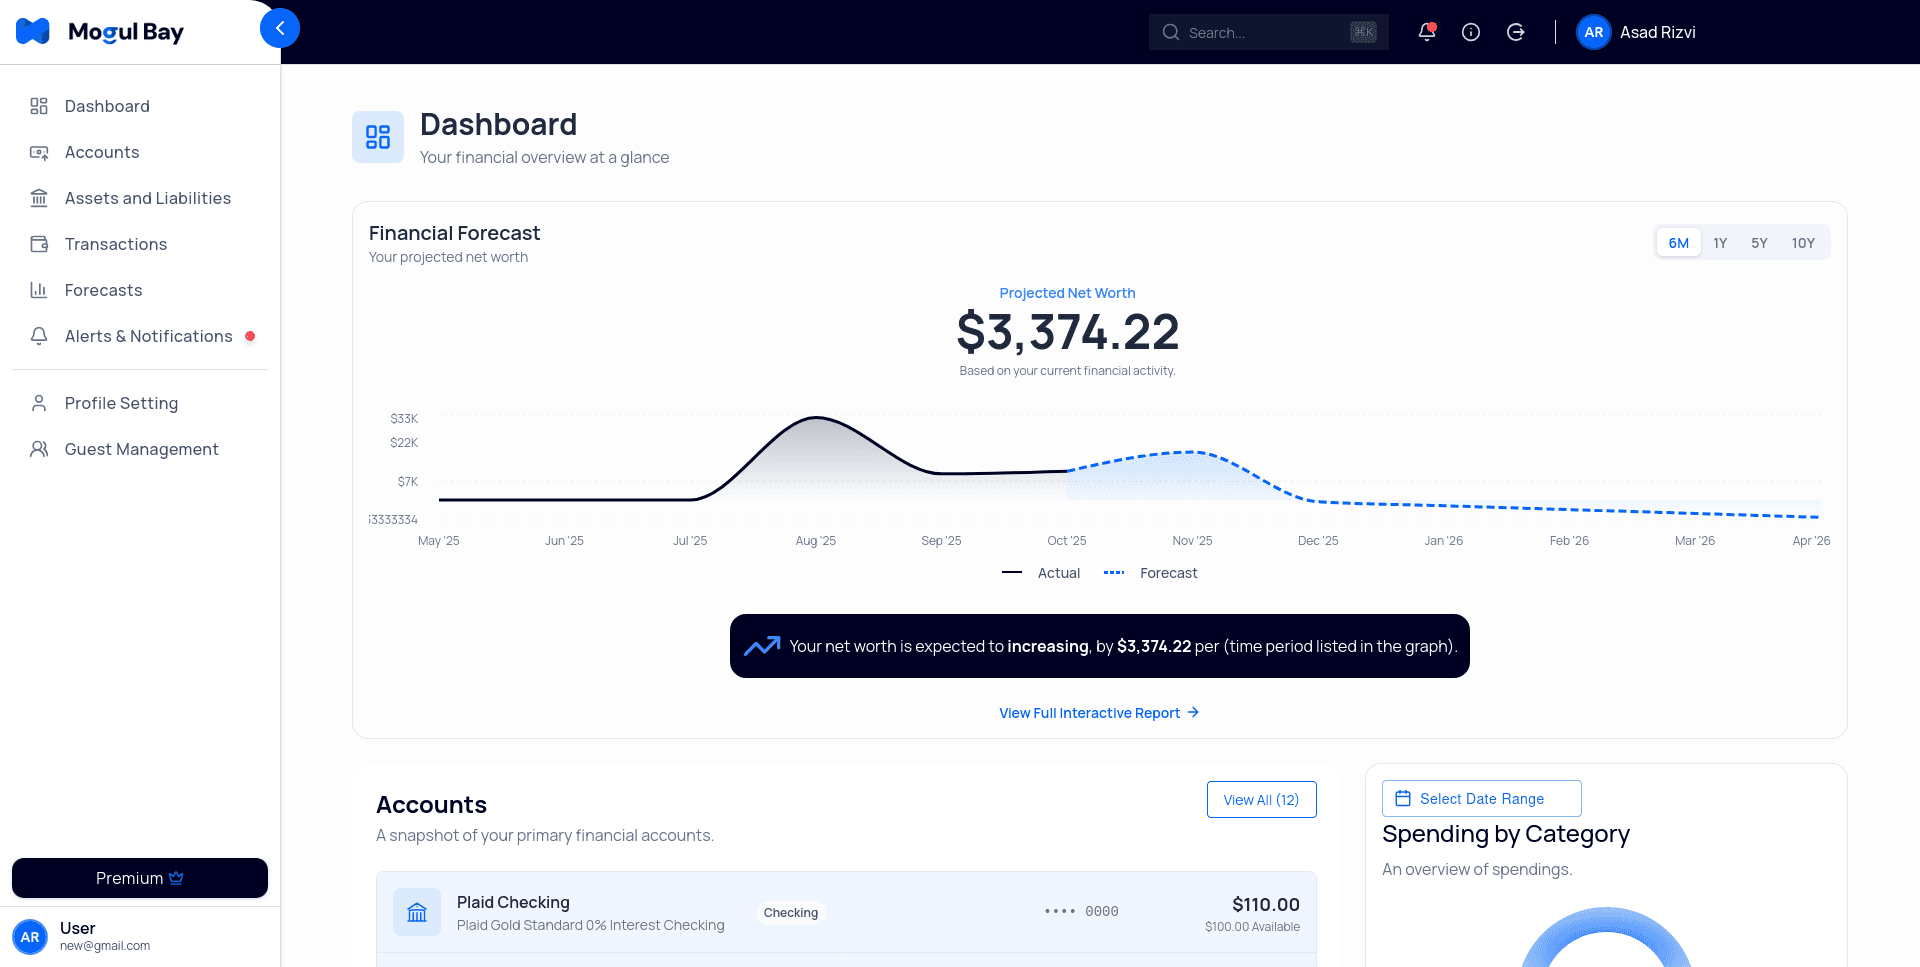Open Forecasts via its chart icon

click(x=39, y=290)
